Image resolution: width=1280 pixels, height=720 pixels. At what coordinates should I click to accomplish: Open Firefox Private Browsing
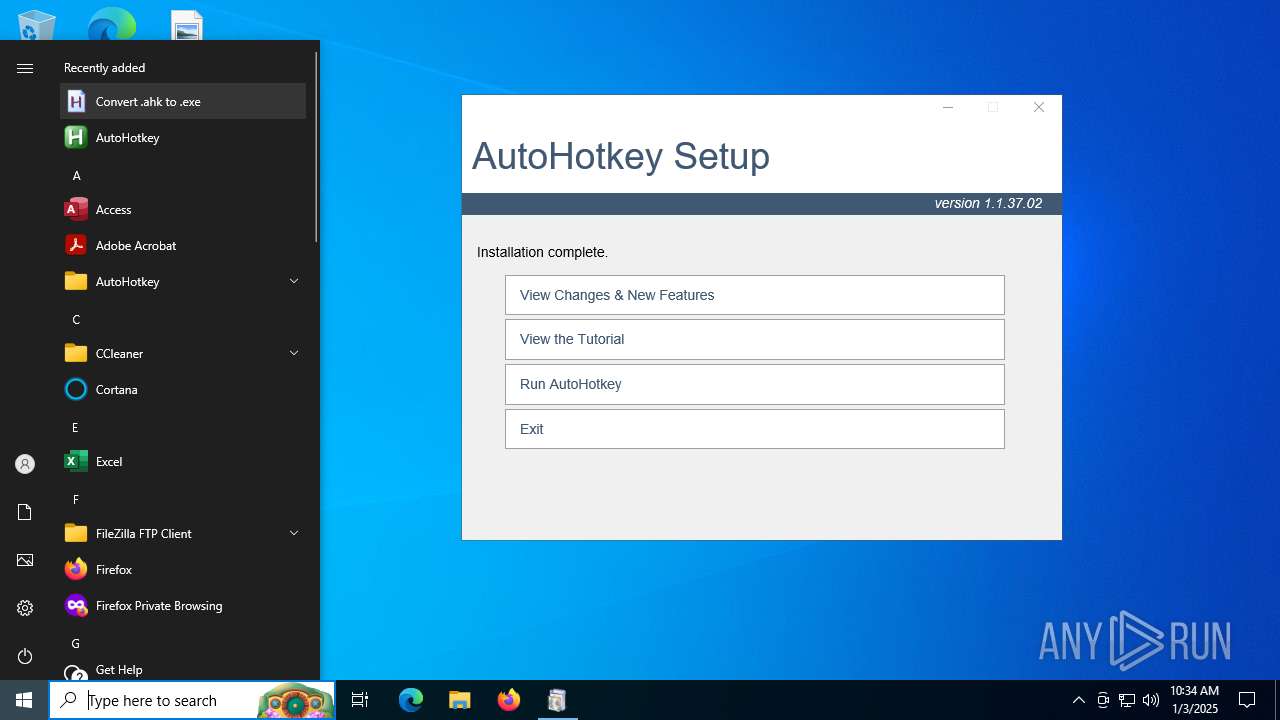tap(183, 605)
